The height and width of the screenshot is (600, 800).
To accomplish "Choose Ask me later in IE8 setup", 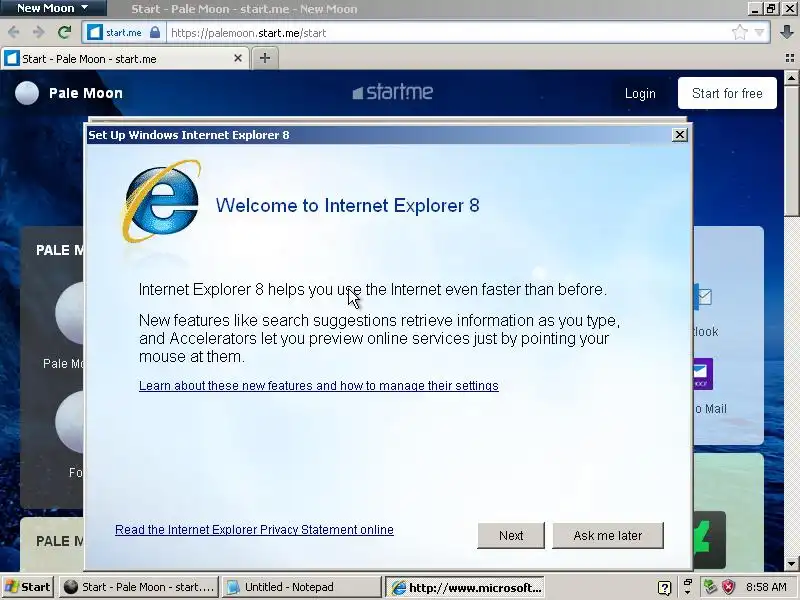I will [x=608, y=535].
